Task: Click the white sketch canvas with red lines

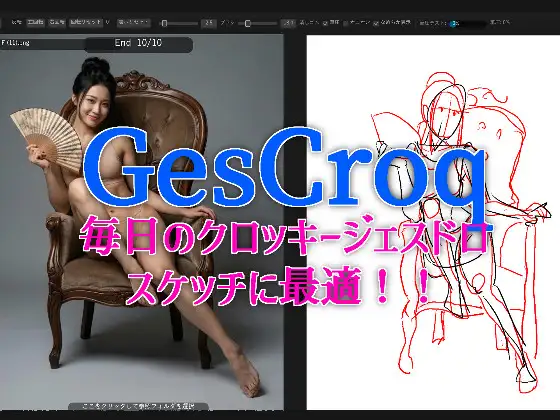Action: (x=433, y=222)
